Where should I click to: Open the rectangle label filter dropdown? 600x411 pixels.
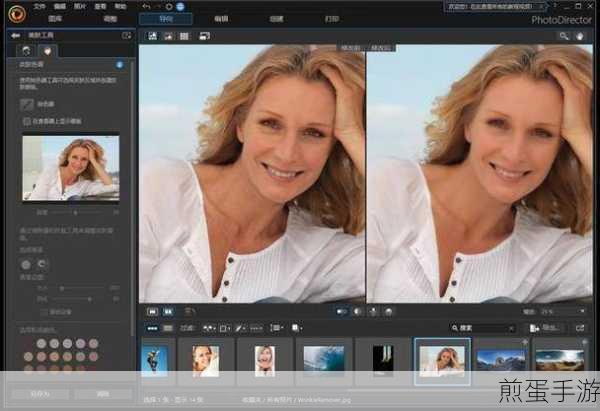[225, 328]
